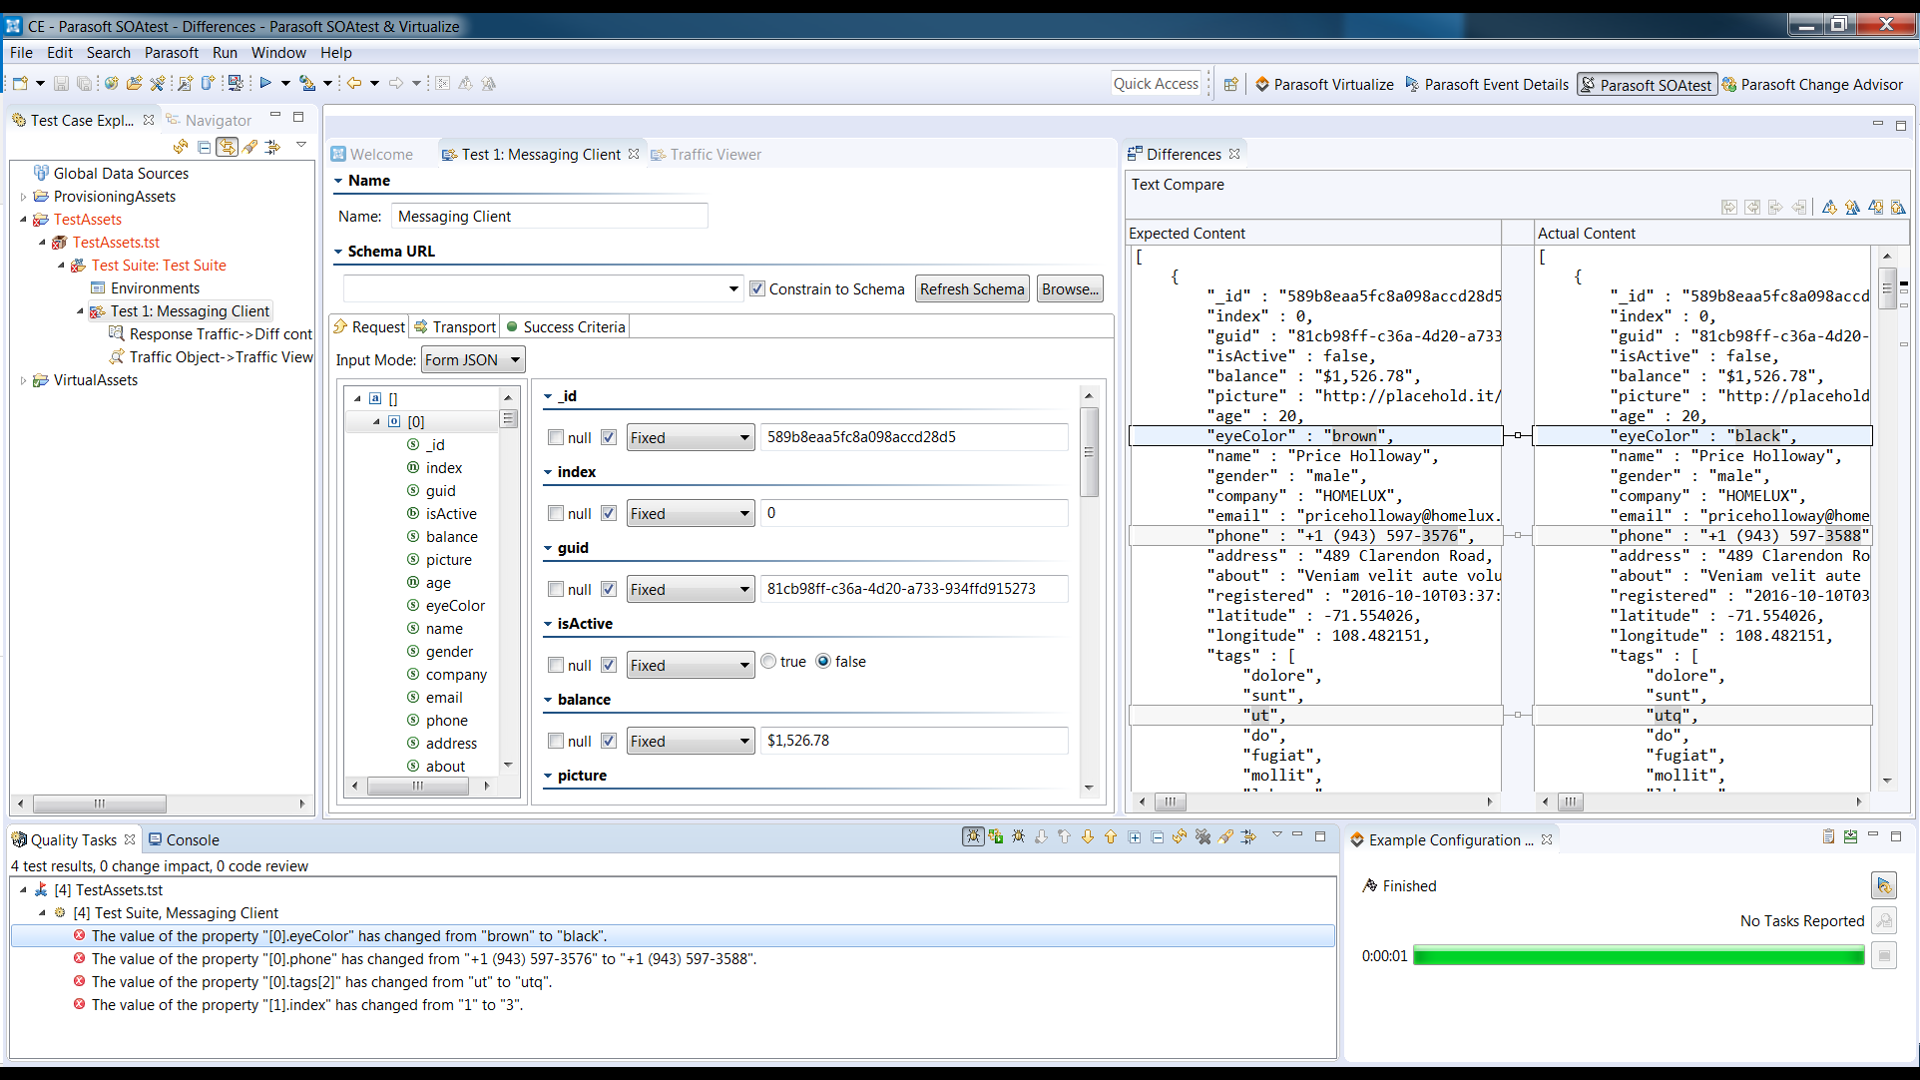1920x1080 pixels.
Task: Click the Browse button next to Refresh Schema
Action: (1069, 288)
